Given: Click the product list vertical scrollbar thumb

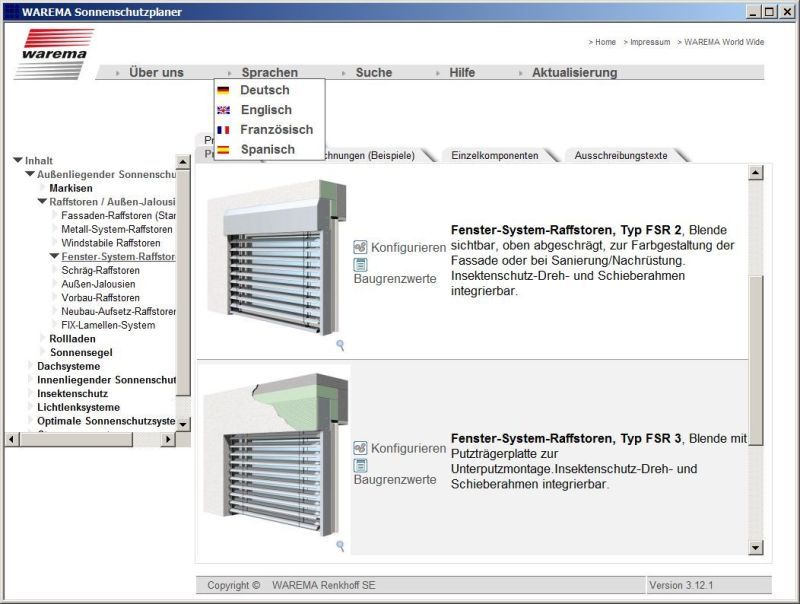Looking at the screenshot, I should pyautogui.click(x=756, y=360).
